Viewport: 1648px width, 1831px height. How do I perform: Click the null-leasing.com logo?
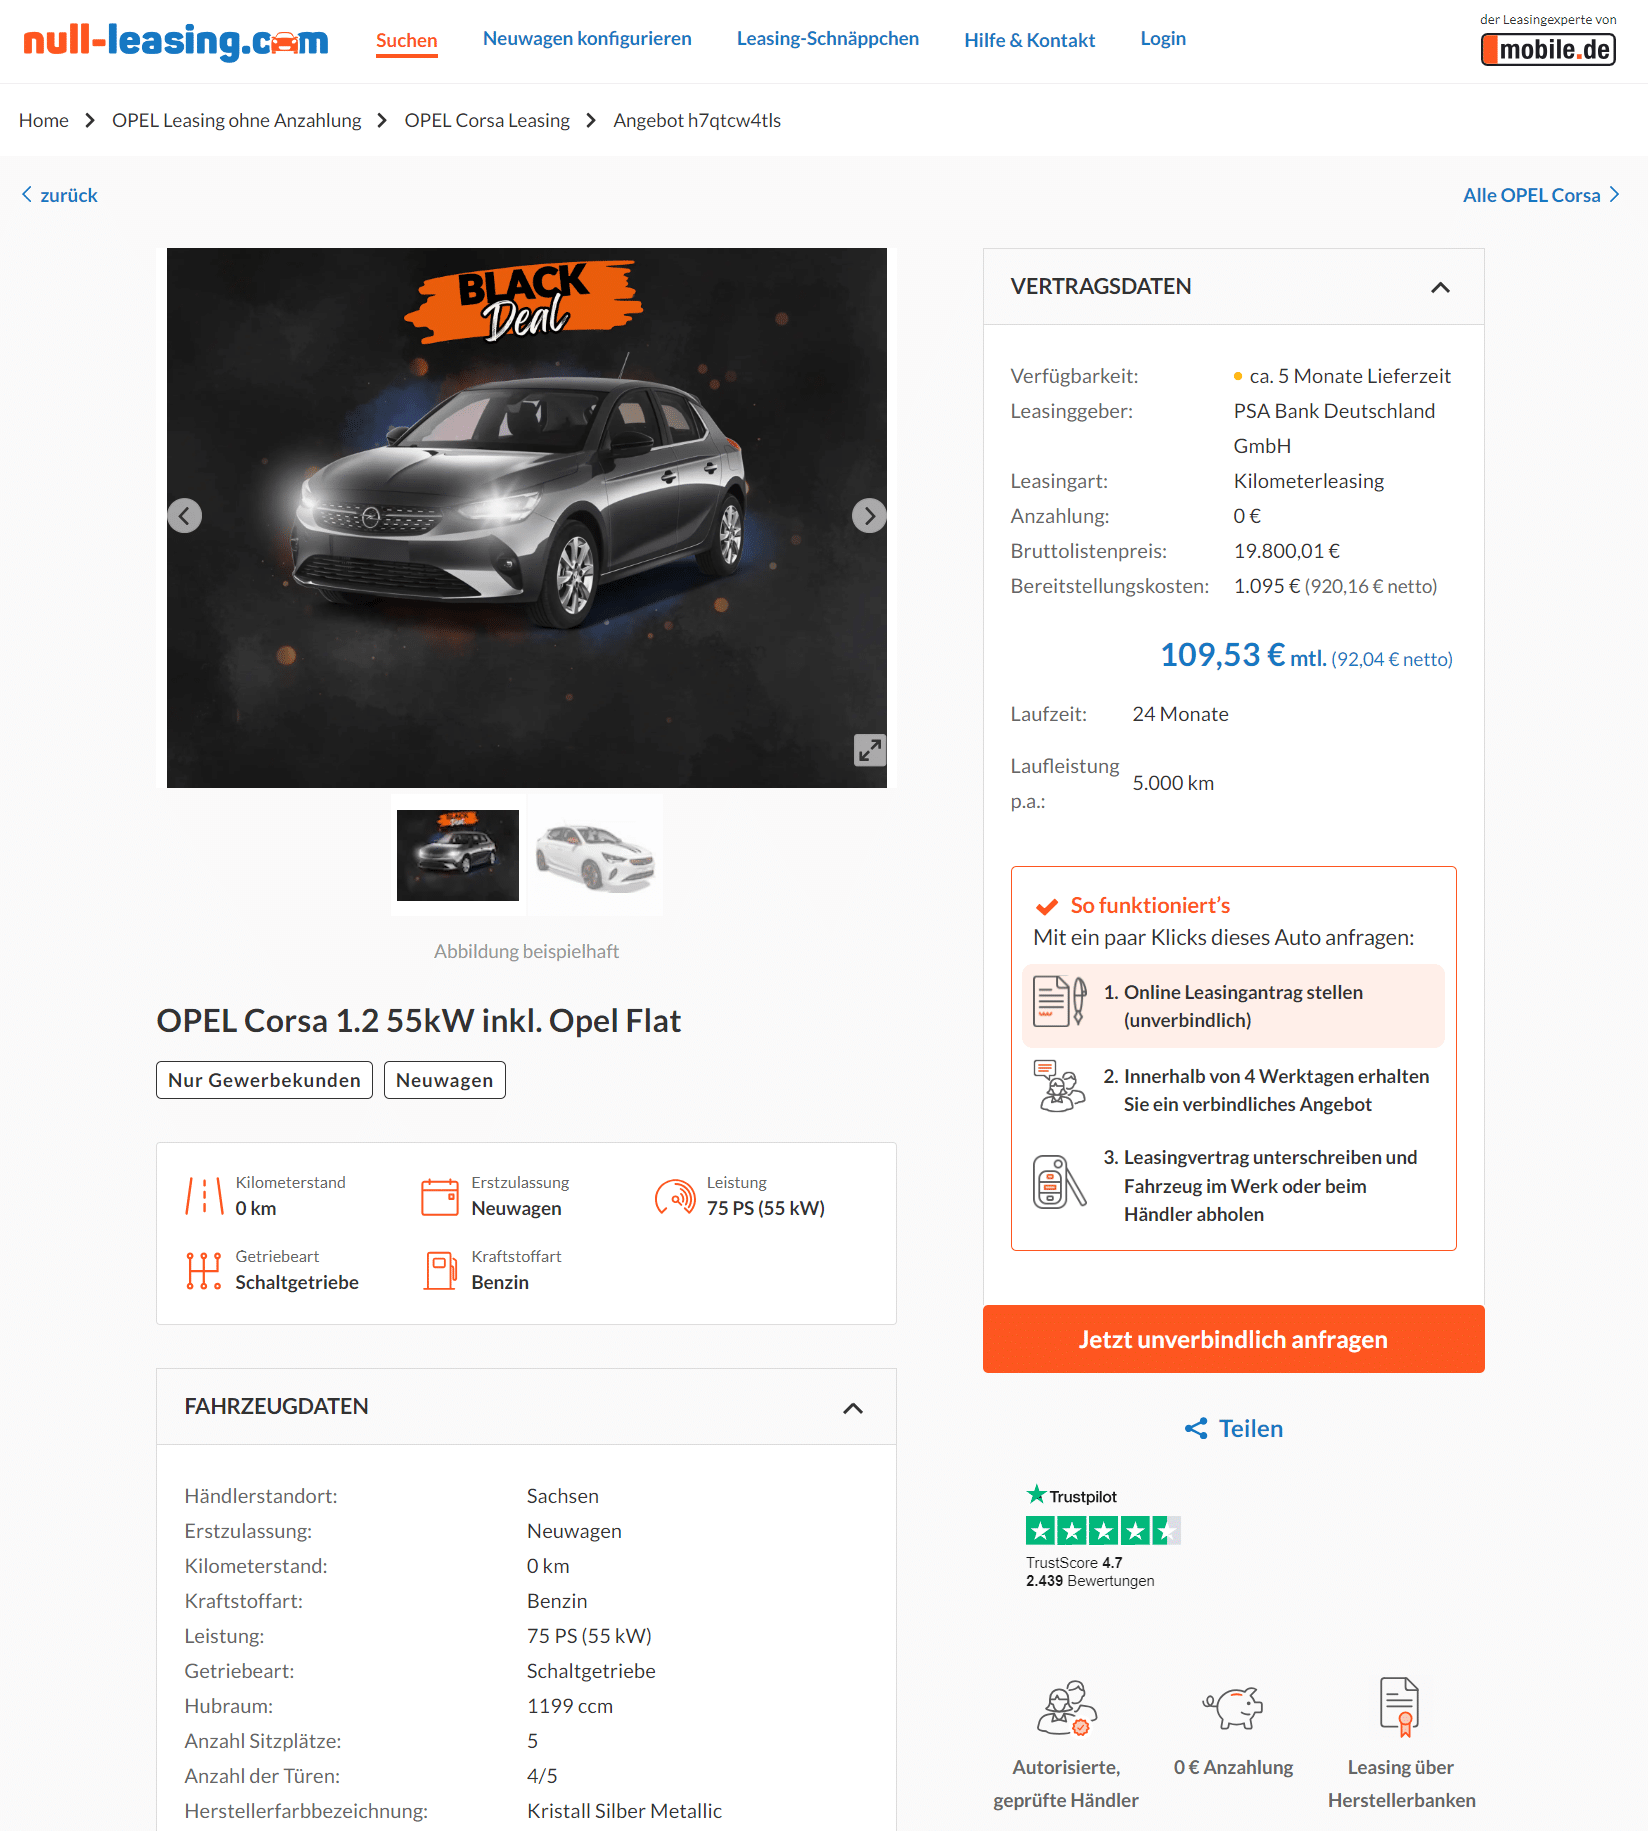(x=176, y=41)
